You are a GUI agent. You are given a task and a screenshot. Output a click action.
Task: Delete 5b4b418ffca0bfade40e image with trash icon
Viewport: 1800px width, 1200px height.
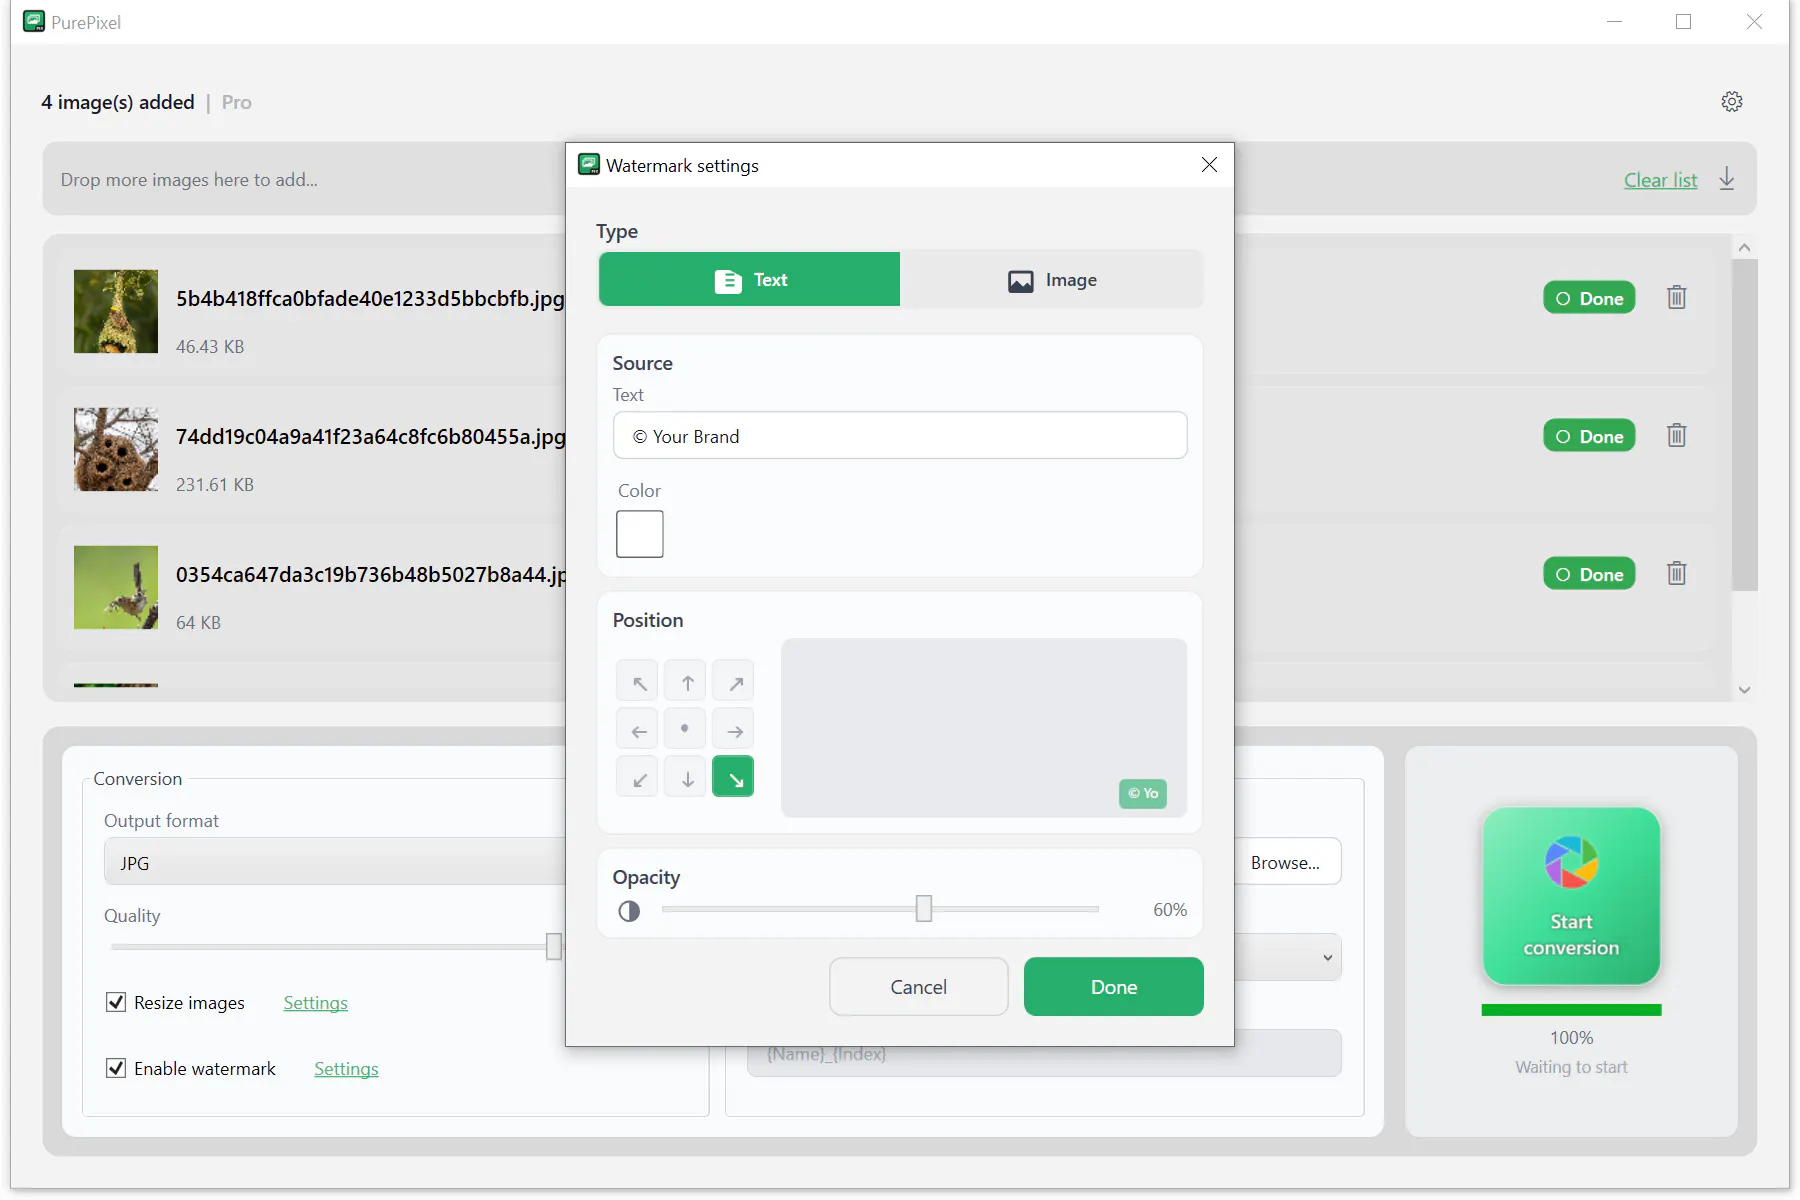[x=1677, y=298]
